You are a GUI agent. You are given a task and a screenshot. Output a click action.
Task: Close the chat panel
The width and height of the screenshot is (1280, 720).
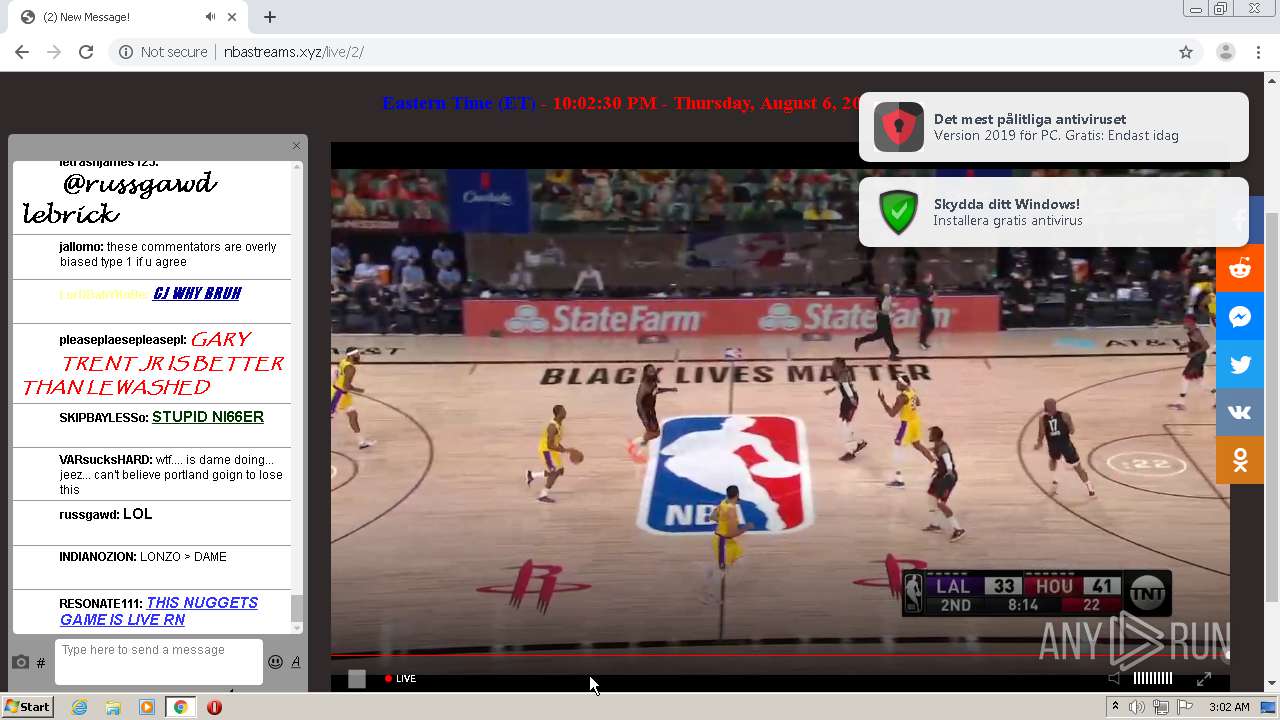[x=296, y=146]
